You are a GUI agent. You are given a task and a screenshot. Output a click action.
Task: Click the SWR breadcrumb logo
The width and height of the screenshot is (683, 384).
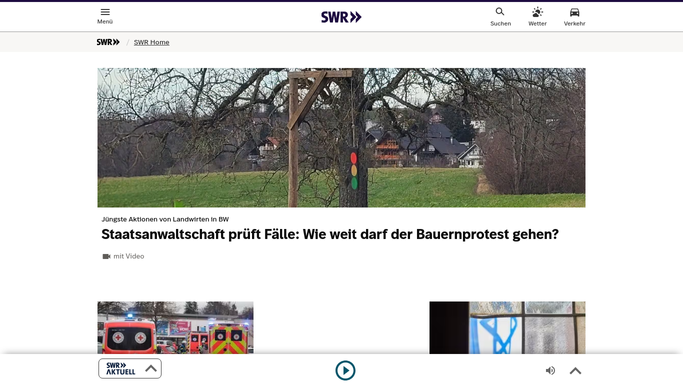[108, 42]
